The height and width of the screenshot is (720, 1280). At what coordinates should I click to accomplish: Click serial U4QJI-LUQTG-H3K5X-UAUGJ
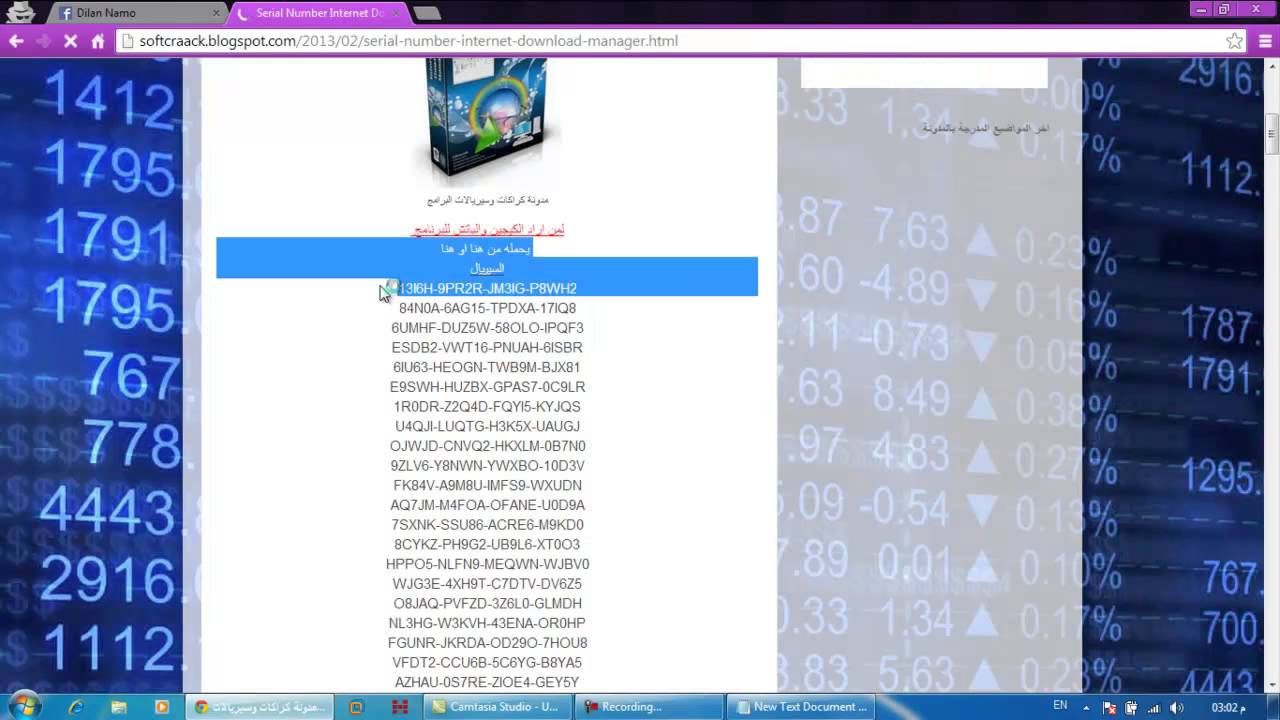487,426
